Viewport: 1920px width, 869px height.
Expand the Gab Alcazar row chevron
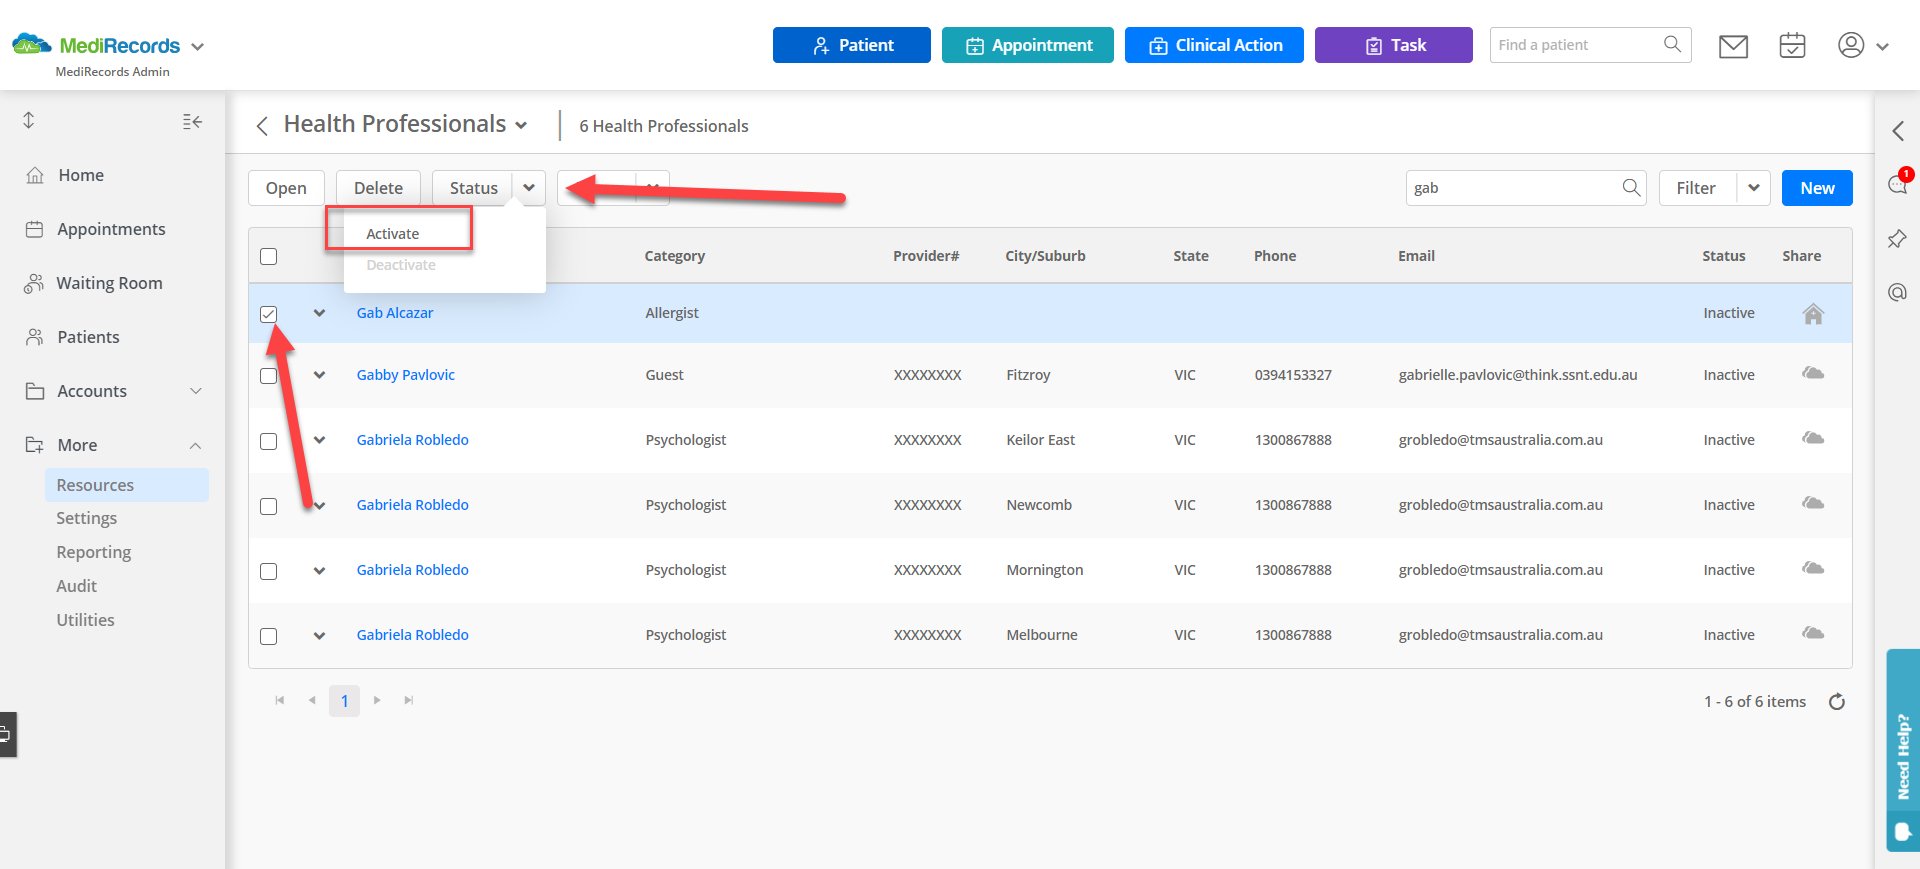pos(319,313)
